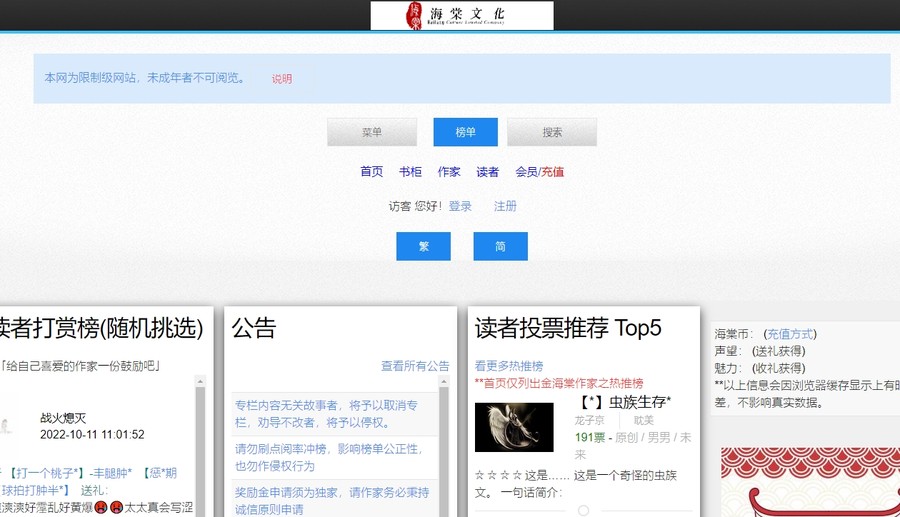Go to 首页 in navigation
This screenshot has height=517, width=900.
[x=372, y=172]
